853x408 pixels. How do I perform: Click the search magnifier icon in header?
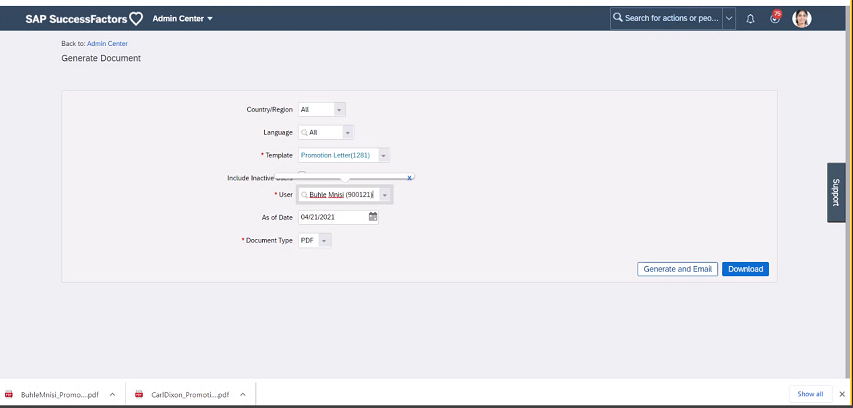[x=617, y=18]
